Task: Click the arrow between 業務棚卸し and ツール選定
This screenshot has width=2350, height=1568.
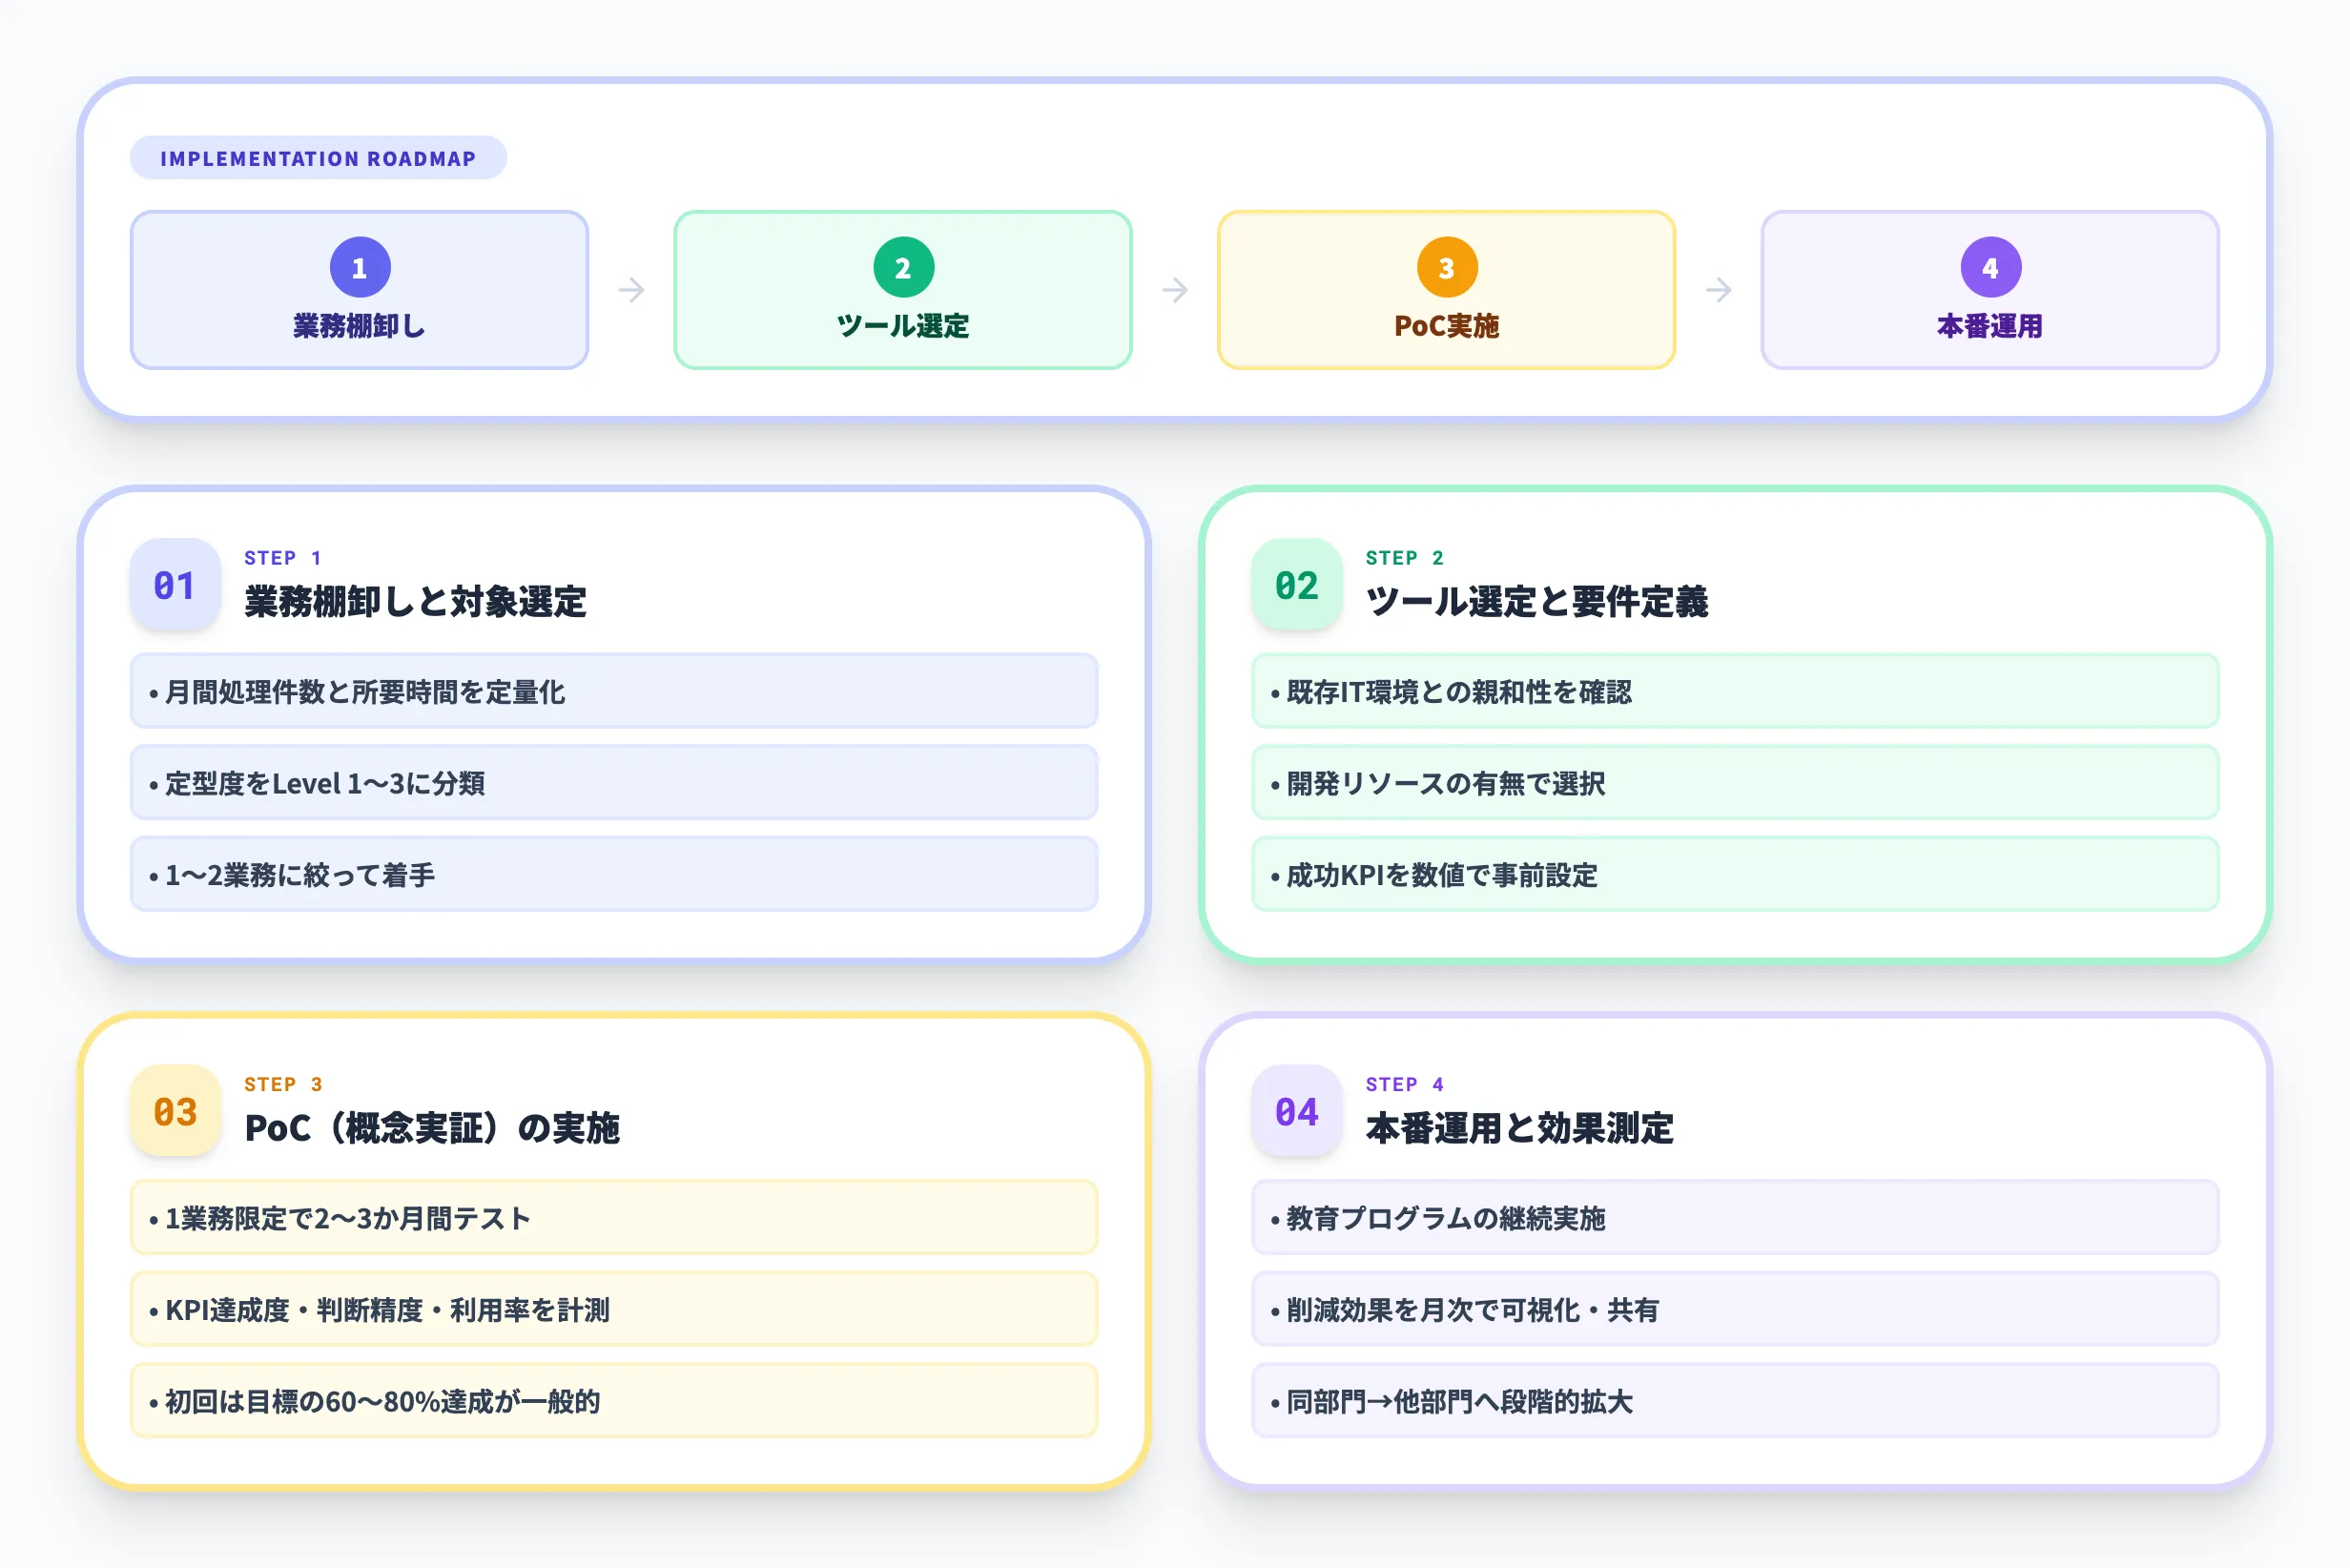Action: [x=631, y=289]
